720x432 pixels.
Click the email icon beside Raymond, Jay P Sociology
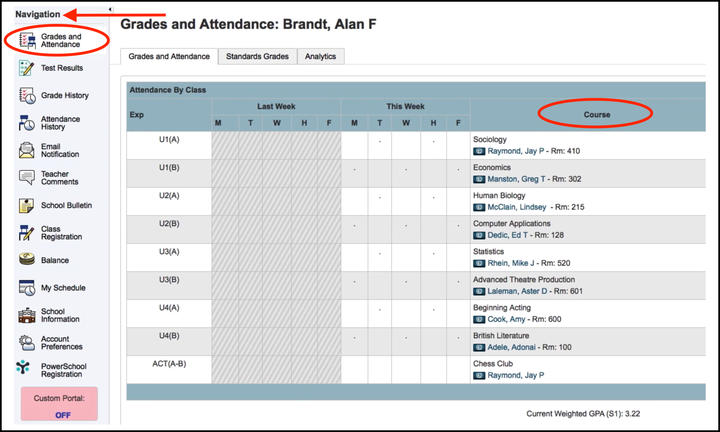pyautogui.click(x=479, y=151)
